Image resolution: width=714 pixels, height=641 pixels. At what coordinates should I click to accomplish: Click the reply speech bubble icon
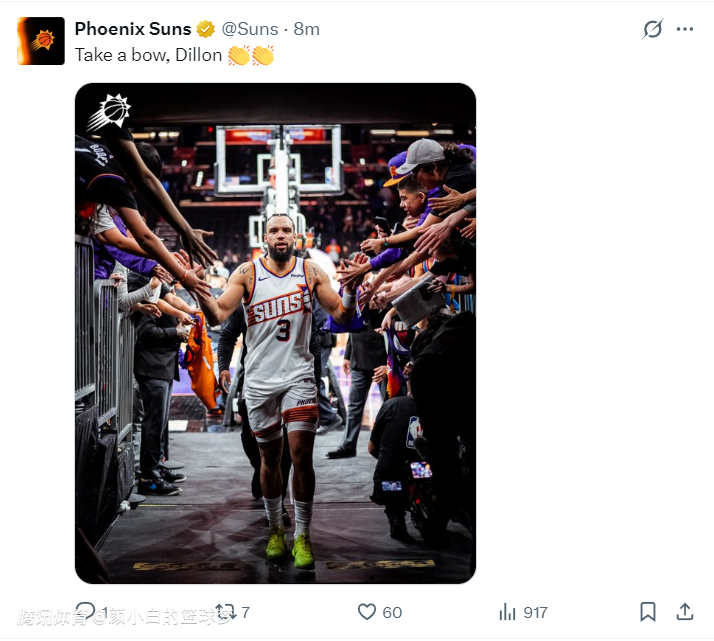tap(86, 612)
